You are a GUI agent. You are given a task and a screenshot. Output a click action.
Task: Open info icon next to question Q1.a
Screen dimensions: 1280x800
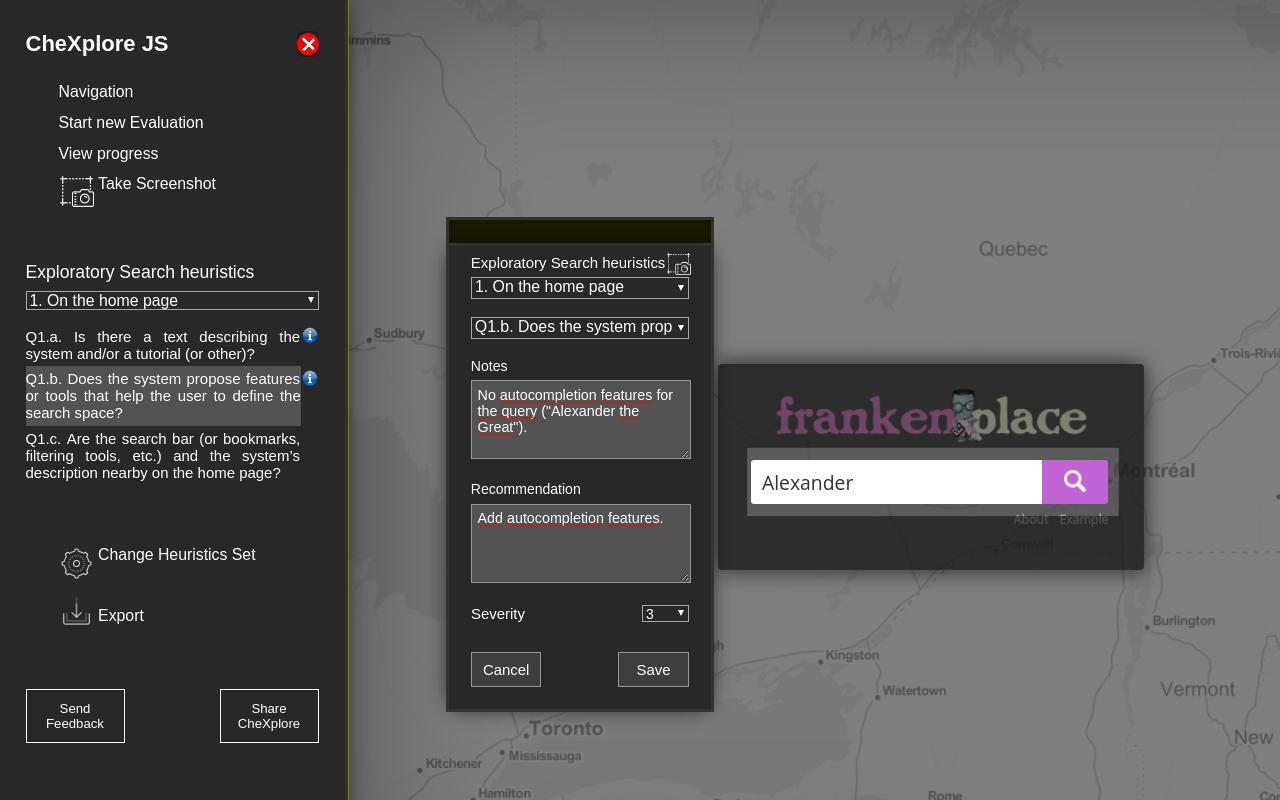tap(310, 335)
